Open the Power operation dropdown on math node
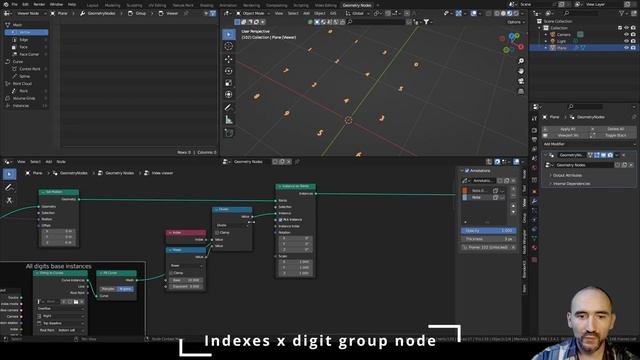This screenshot has height=360, width=640. (186, 265)
